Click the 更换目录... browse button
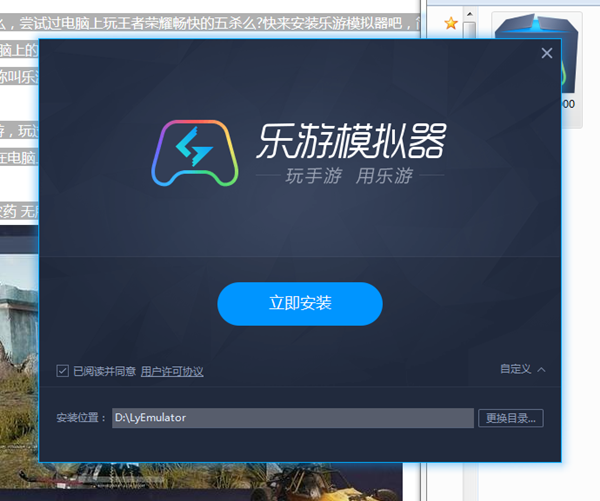The height and width of the screenshot is (501, 600). coord(510,418)
